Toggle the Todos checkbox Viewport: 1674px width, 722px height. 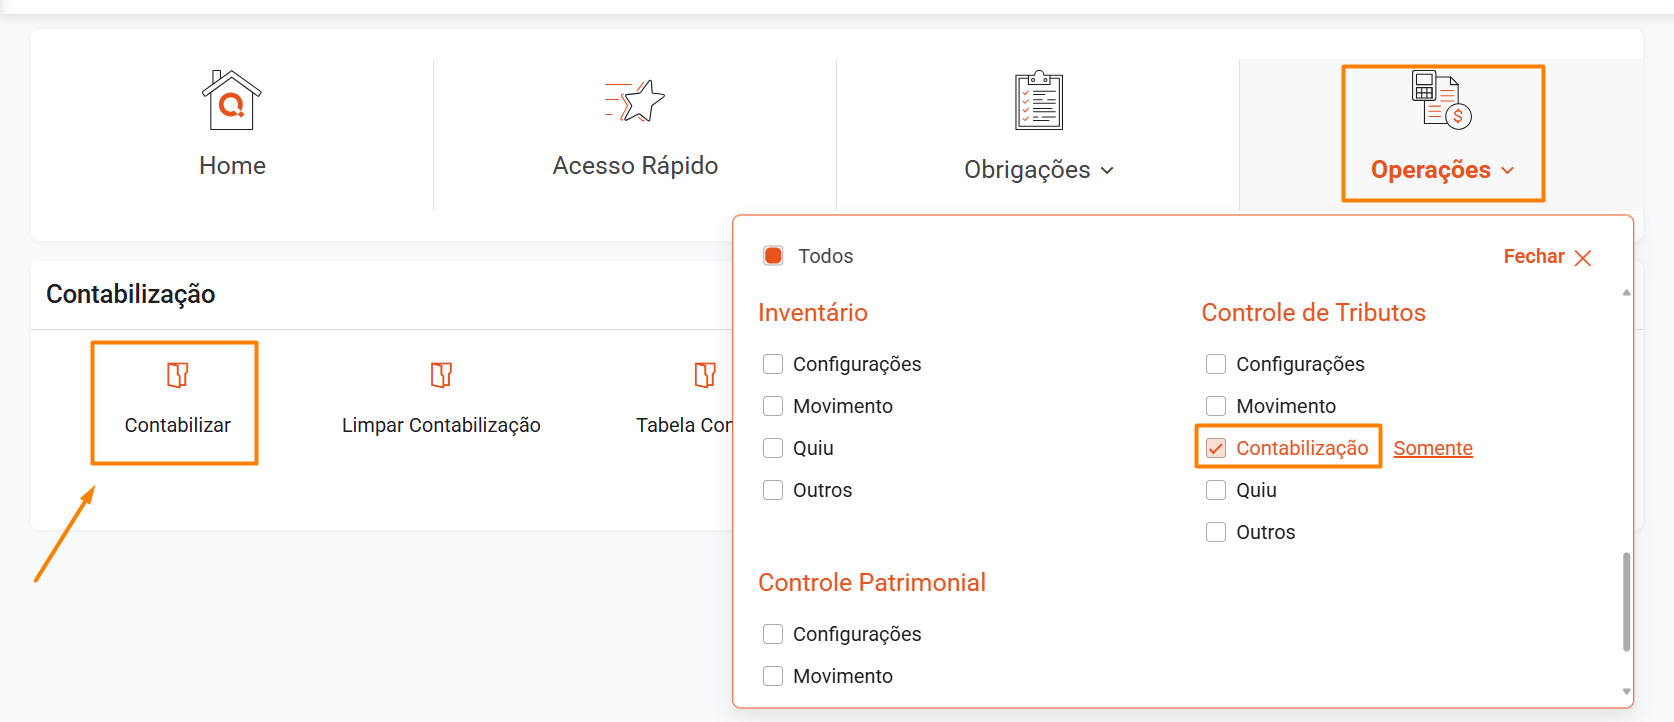point(773,256)
